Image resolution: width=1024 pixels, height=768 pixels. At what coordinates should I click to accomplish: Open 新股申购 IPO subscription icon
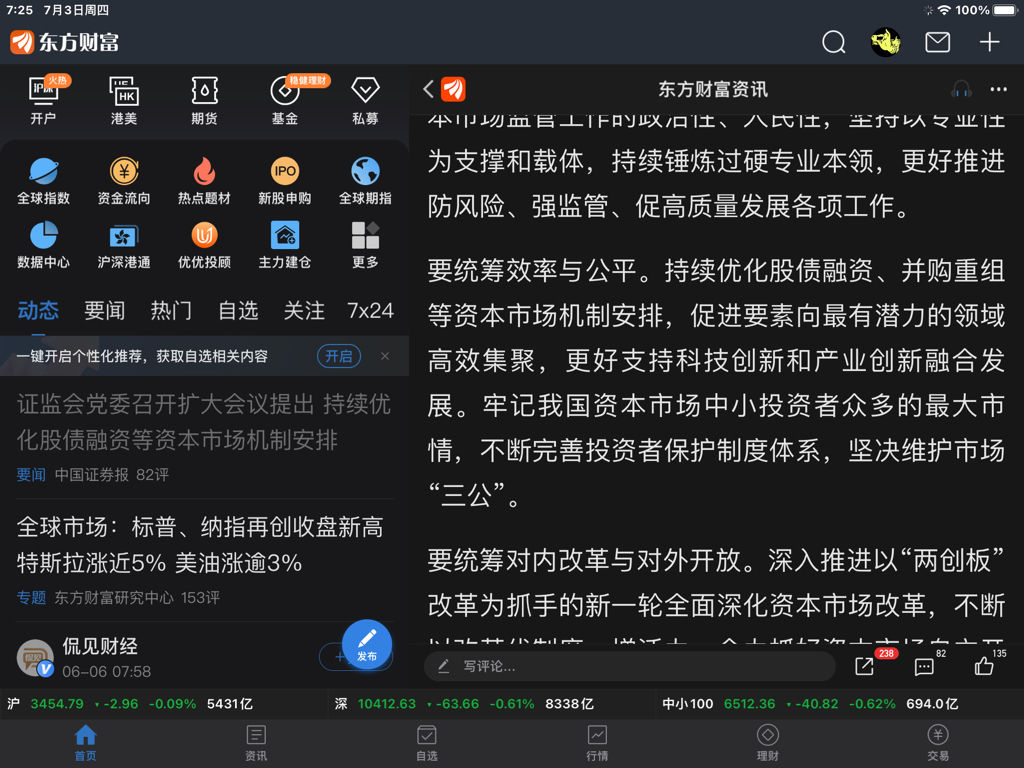coord(285,181)
